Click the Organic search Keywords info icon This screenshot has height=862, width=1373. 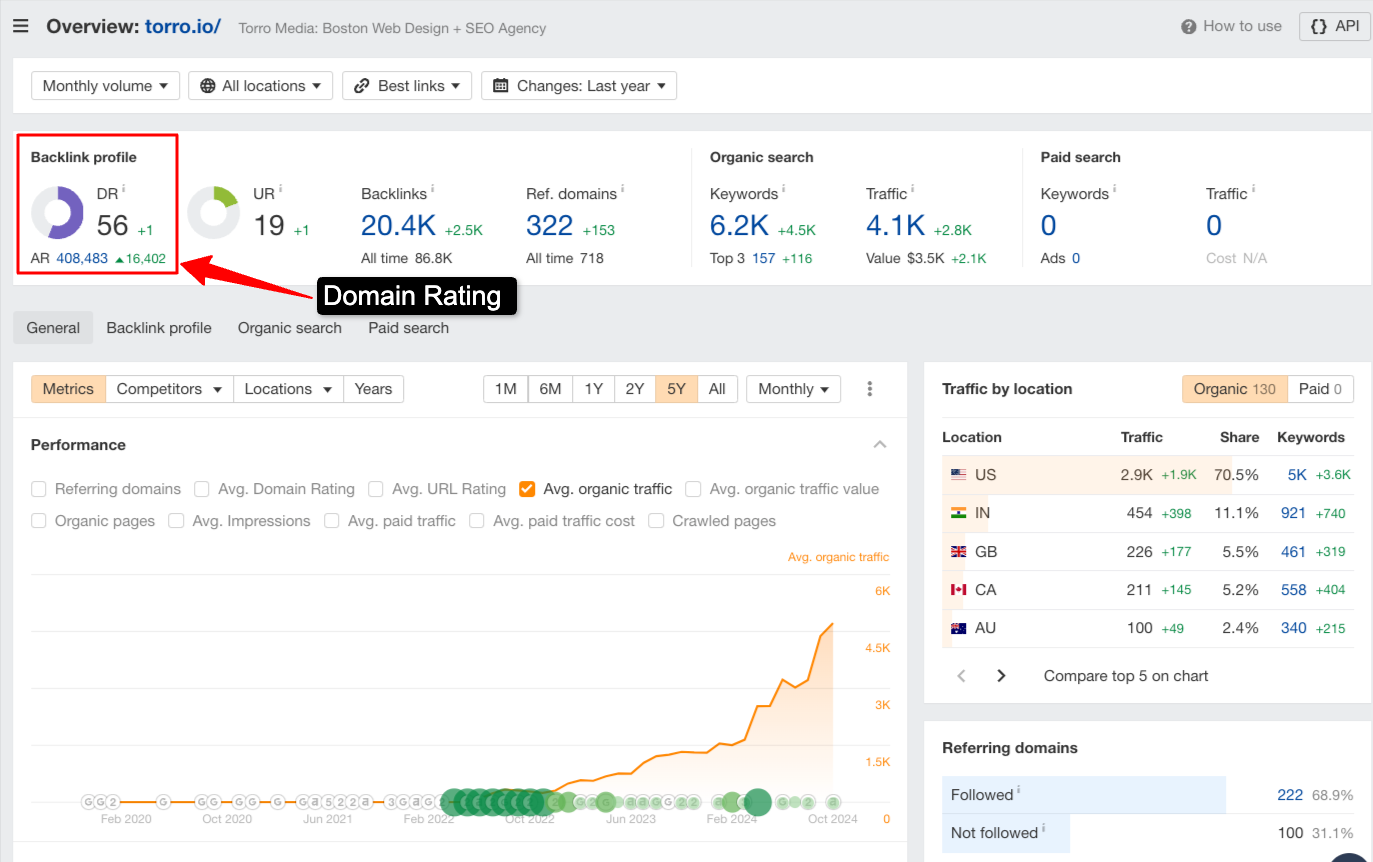[783, 189]
